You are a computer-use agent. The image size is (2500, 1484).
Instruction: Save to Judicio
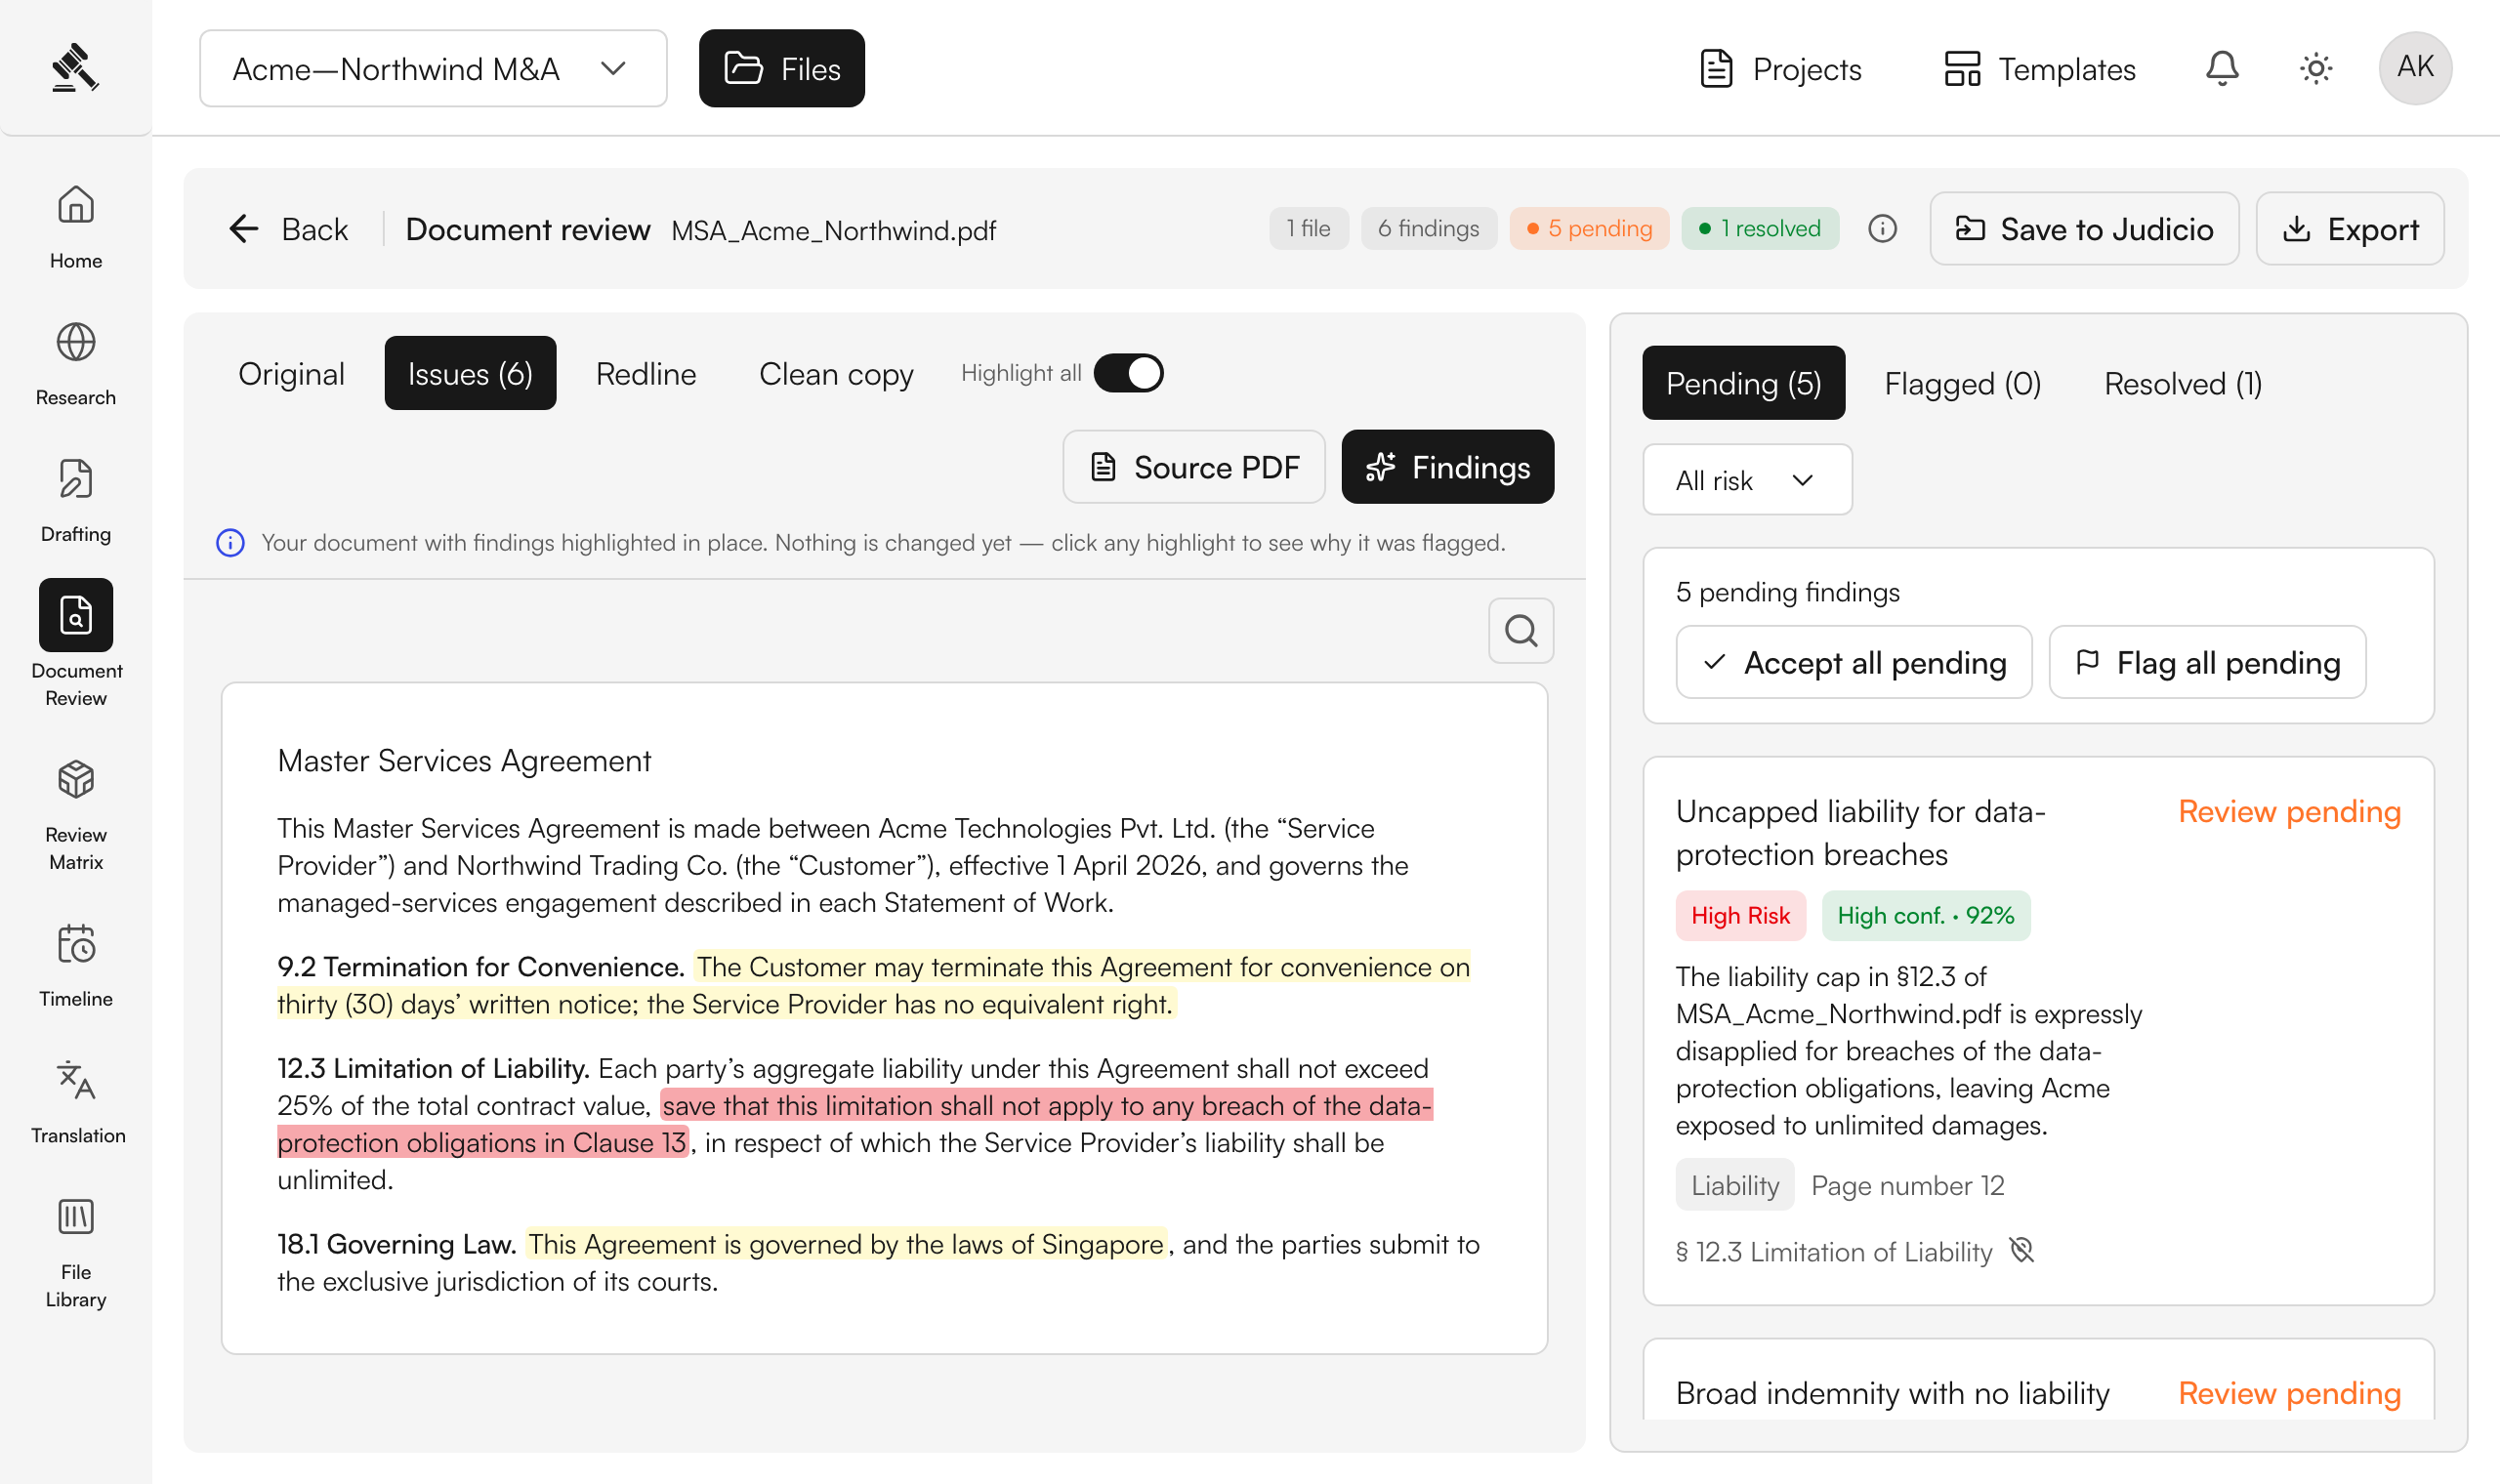click(x=2084, y=229)
